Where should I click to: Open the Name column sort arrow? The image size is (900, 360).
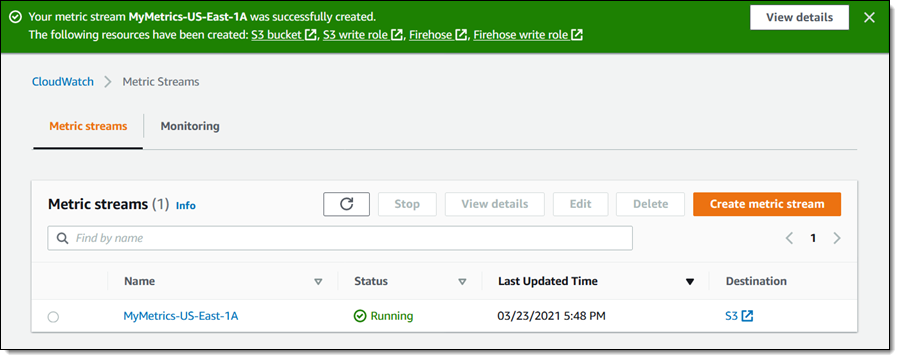coord(318,282)
